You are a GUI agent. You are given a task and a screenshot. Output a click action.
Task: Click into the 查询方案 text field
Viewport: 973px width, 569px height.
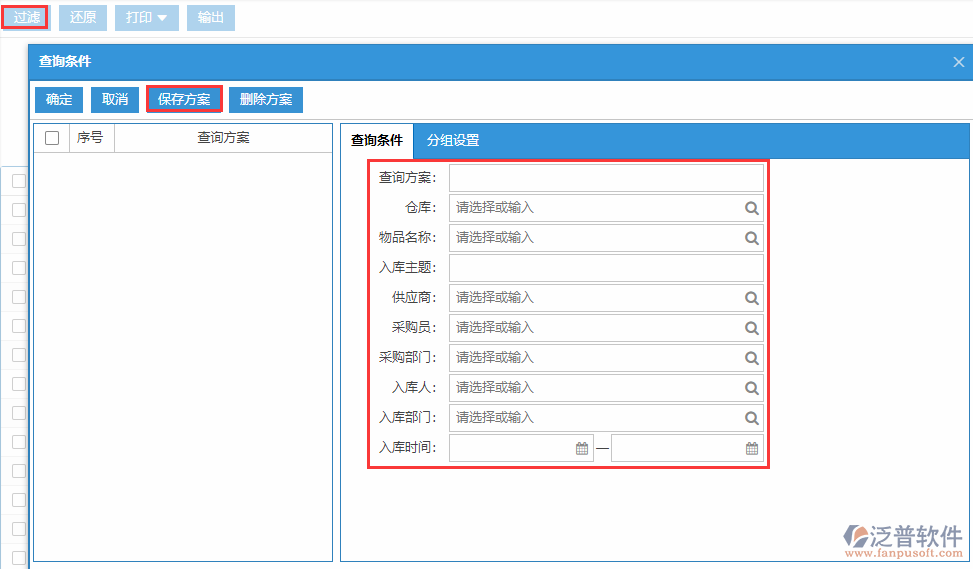606,178
